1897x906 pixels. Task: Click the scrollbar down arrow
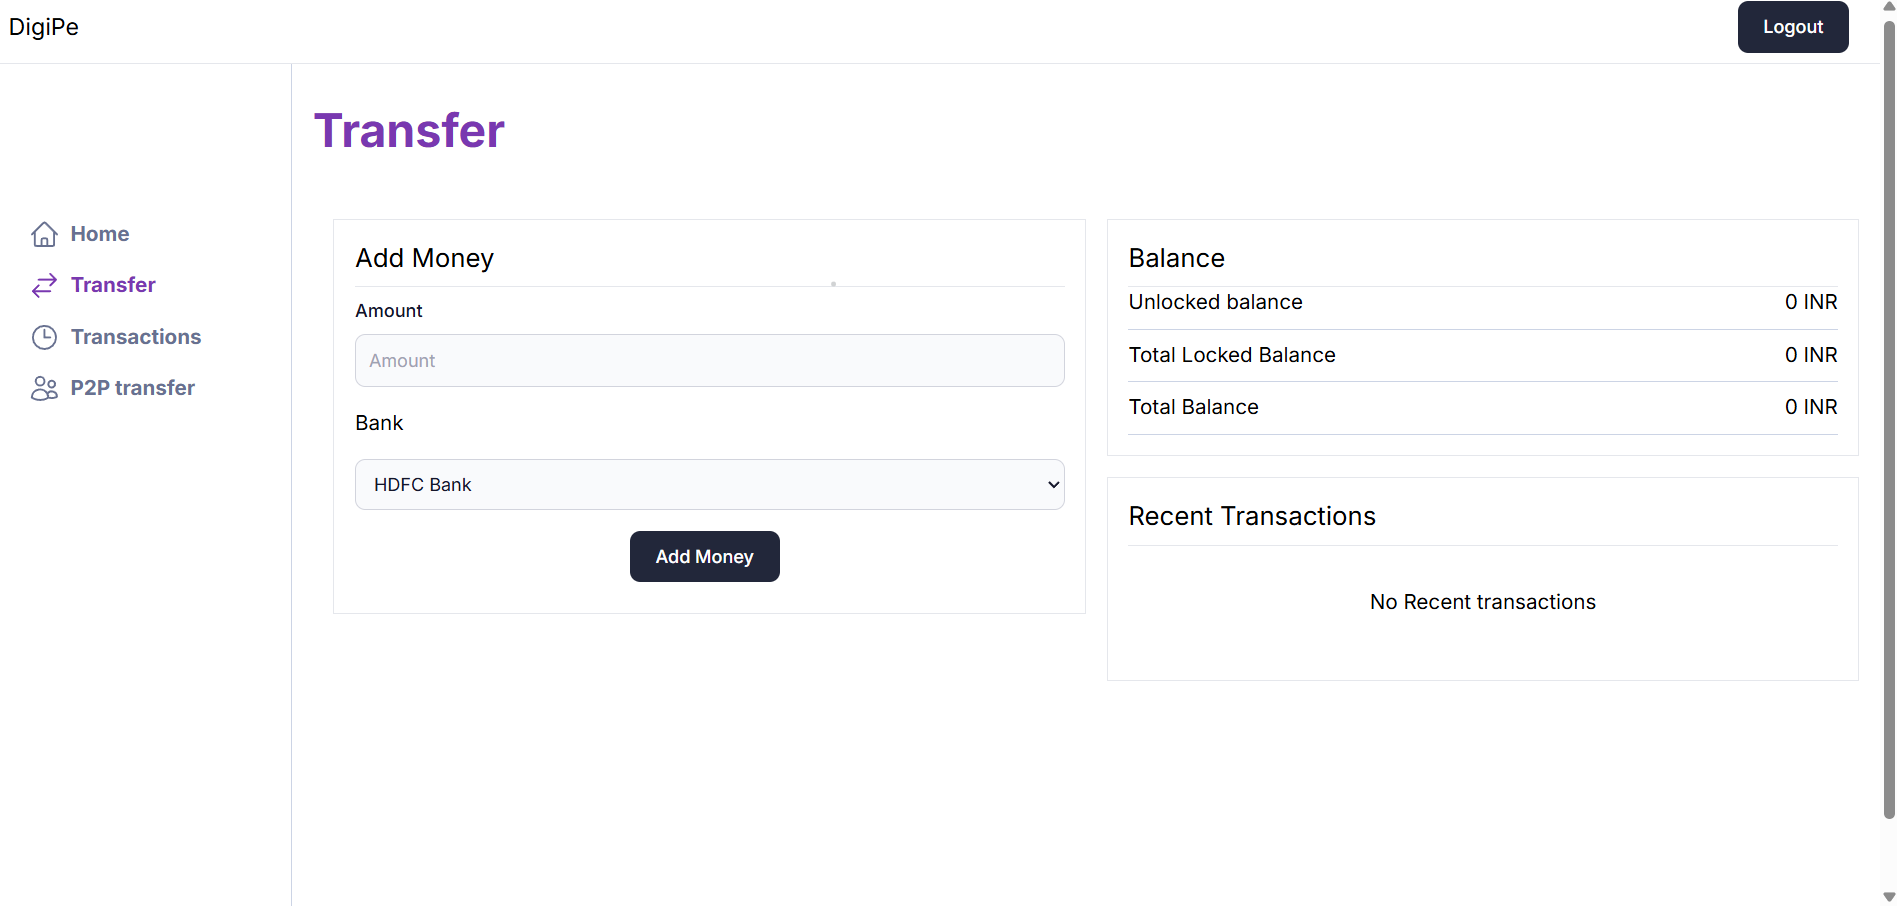tap(1888, 897)
